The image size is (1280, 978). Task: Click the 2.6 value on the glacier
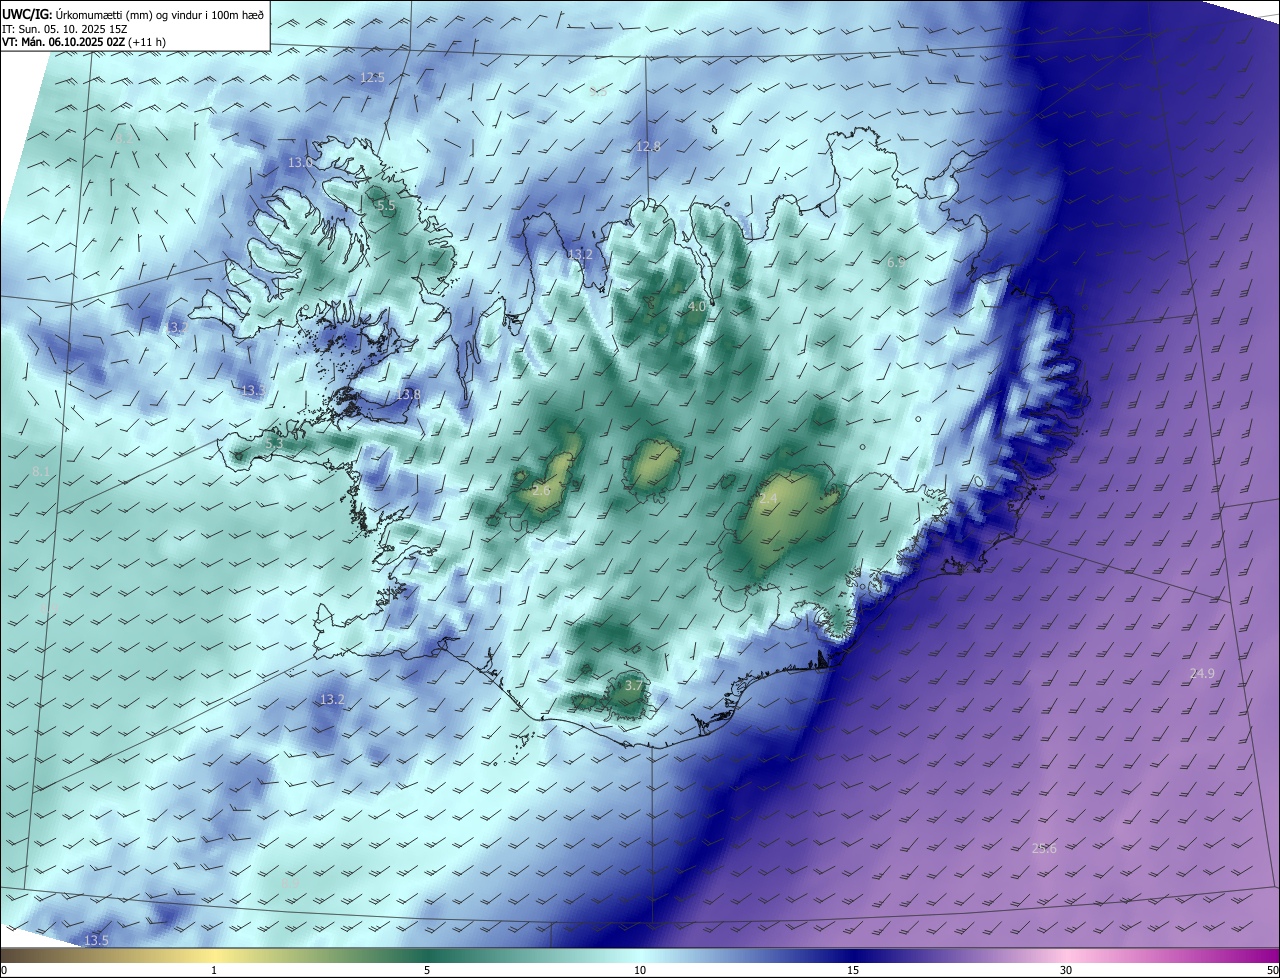pyautogui.click(x=541, y=491)
